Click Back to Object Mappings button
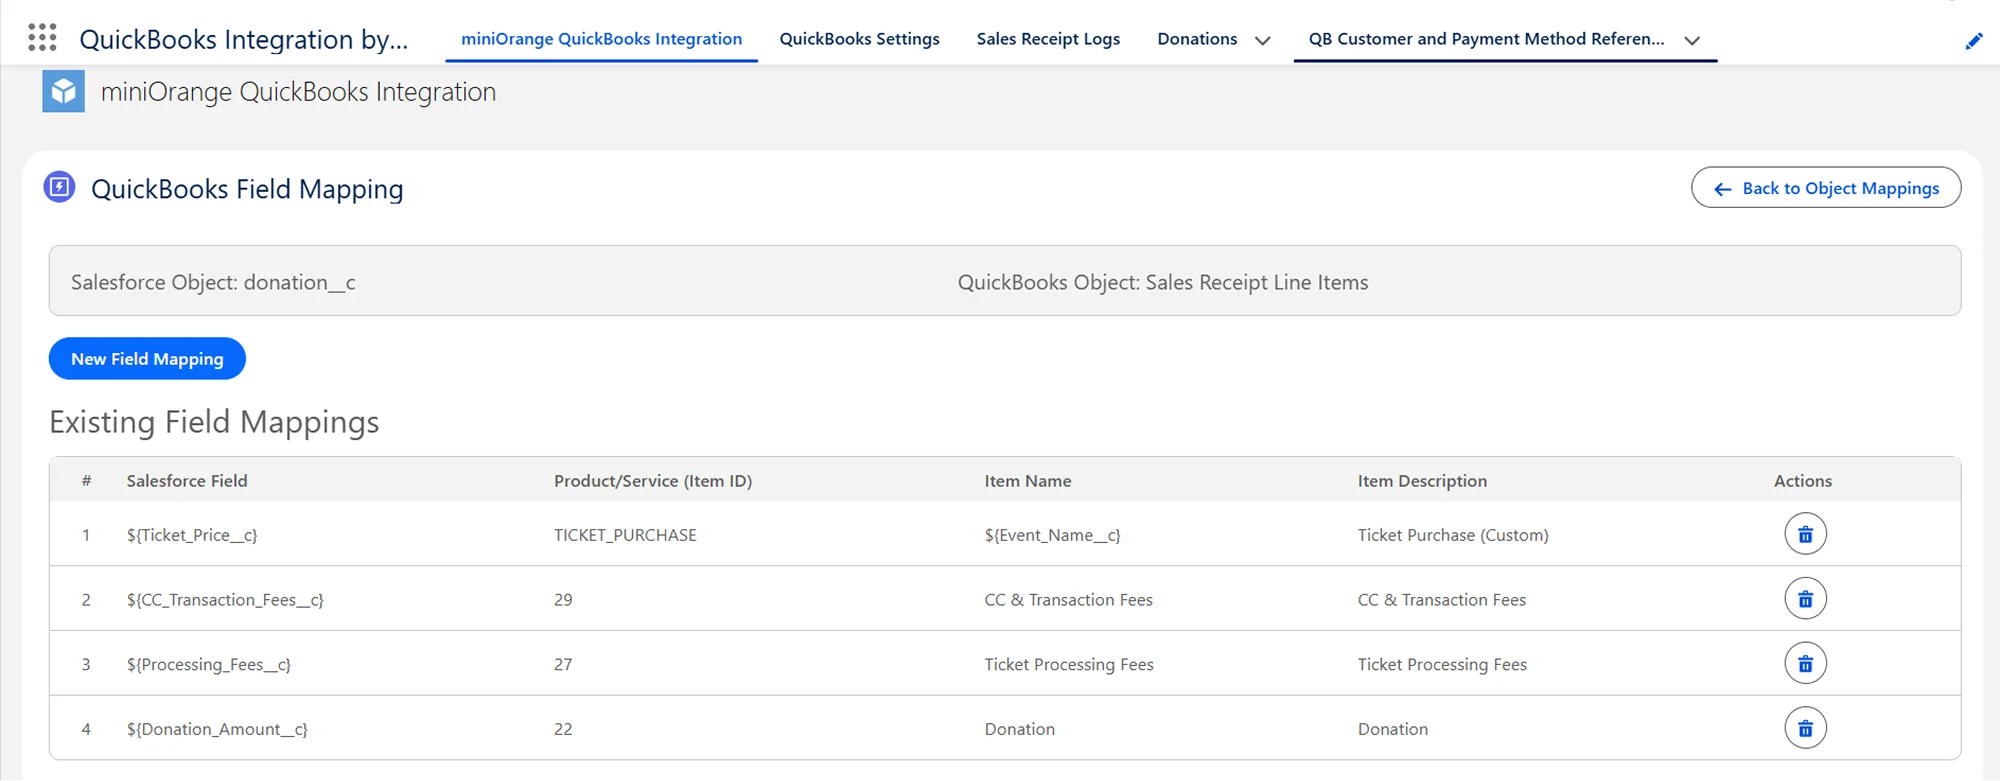 click(1826, 188)
